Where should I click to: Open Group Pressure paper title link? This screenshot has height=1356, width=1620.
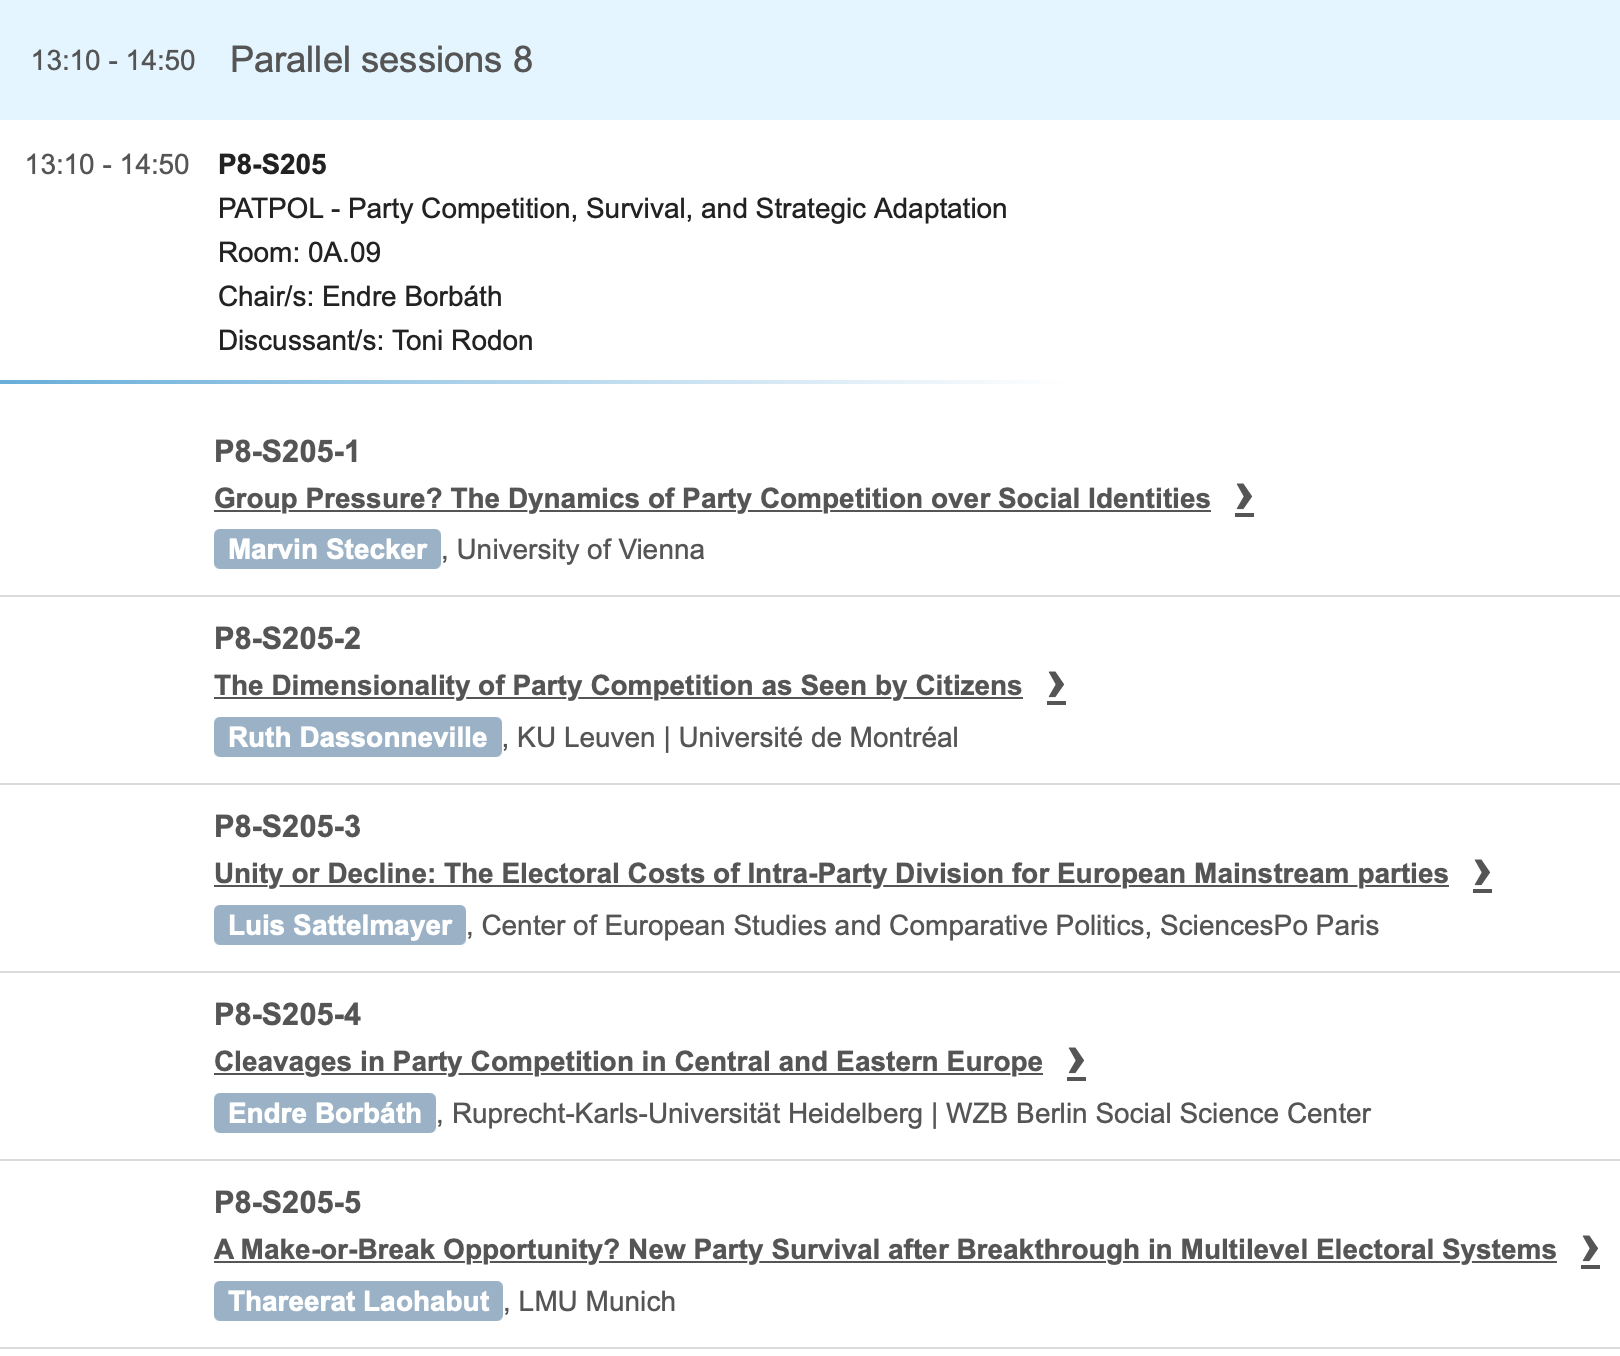click(712, 498)
